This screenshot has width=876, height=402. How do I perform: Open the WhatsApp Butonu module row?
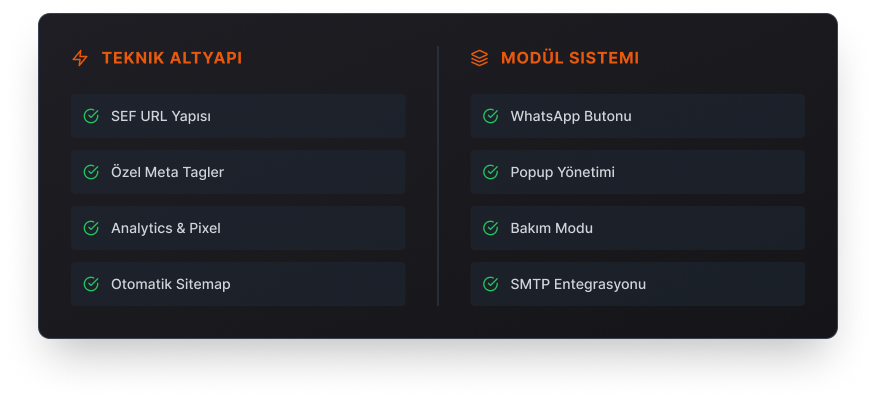(x=637, y=116)
